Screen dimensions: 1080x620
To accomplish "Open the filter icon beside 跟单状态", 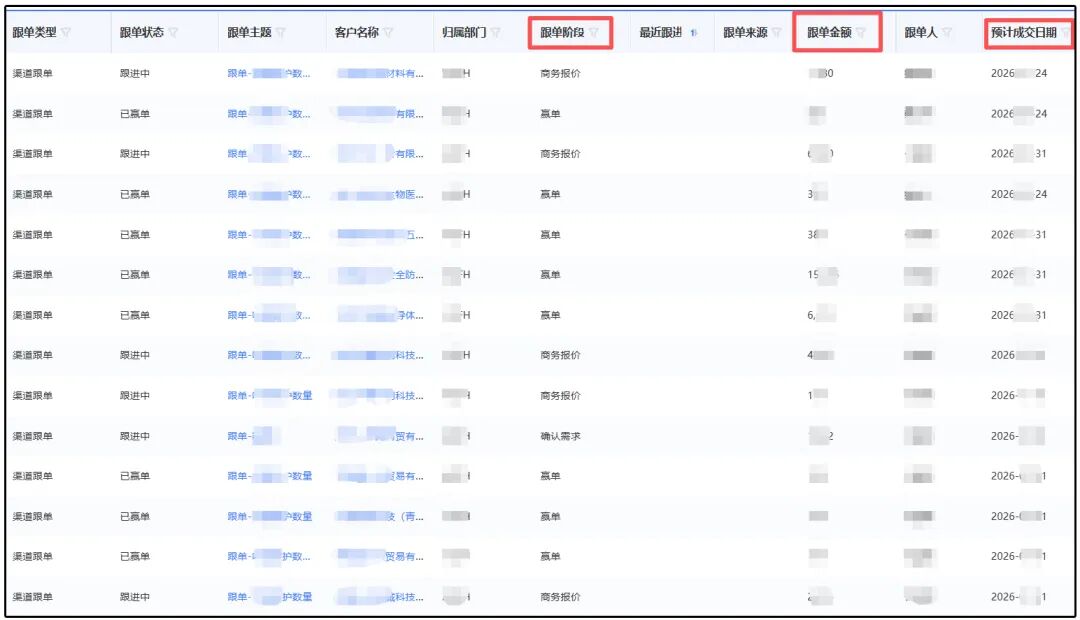I will 174,32.
